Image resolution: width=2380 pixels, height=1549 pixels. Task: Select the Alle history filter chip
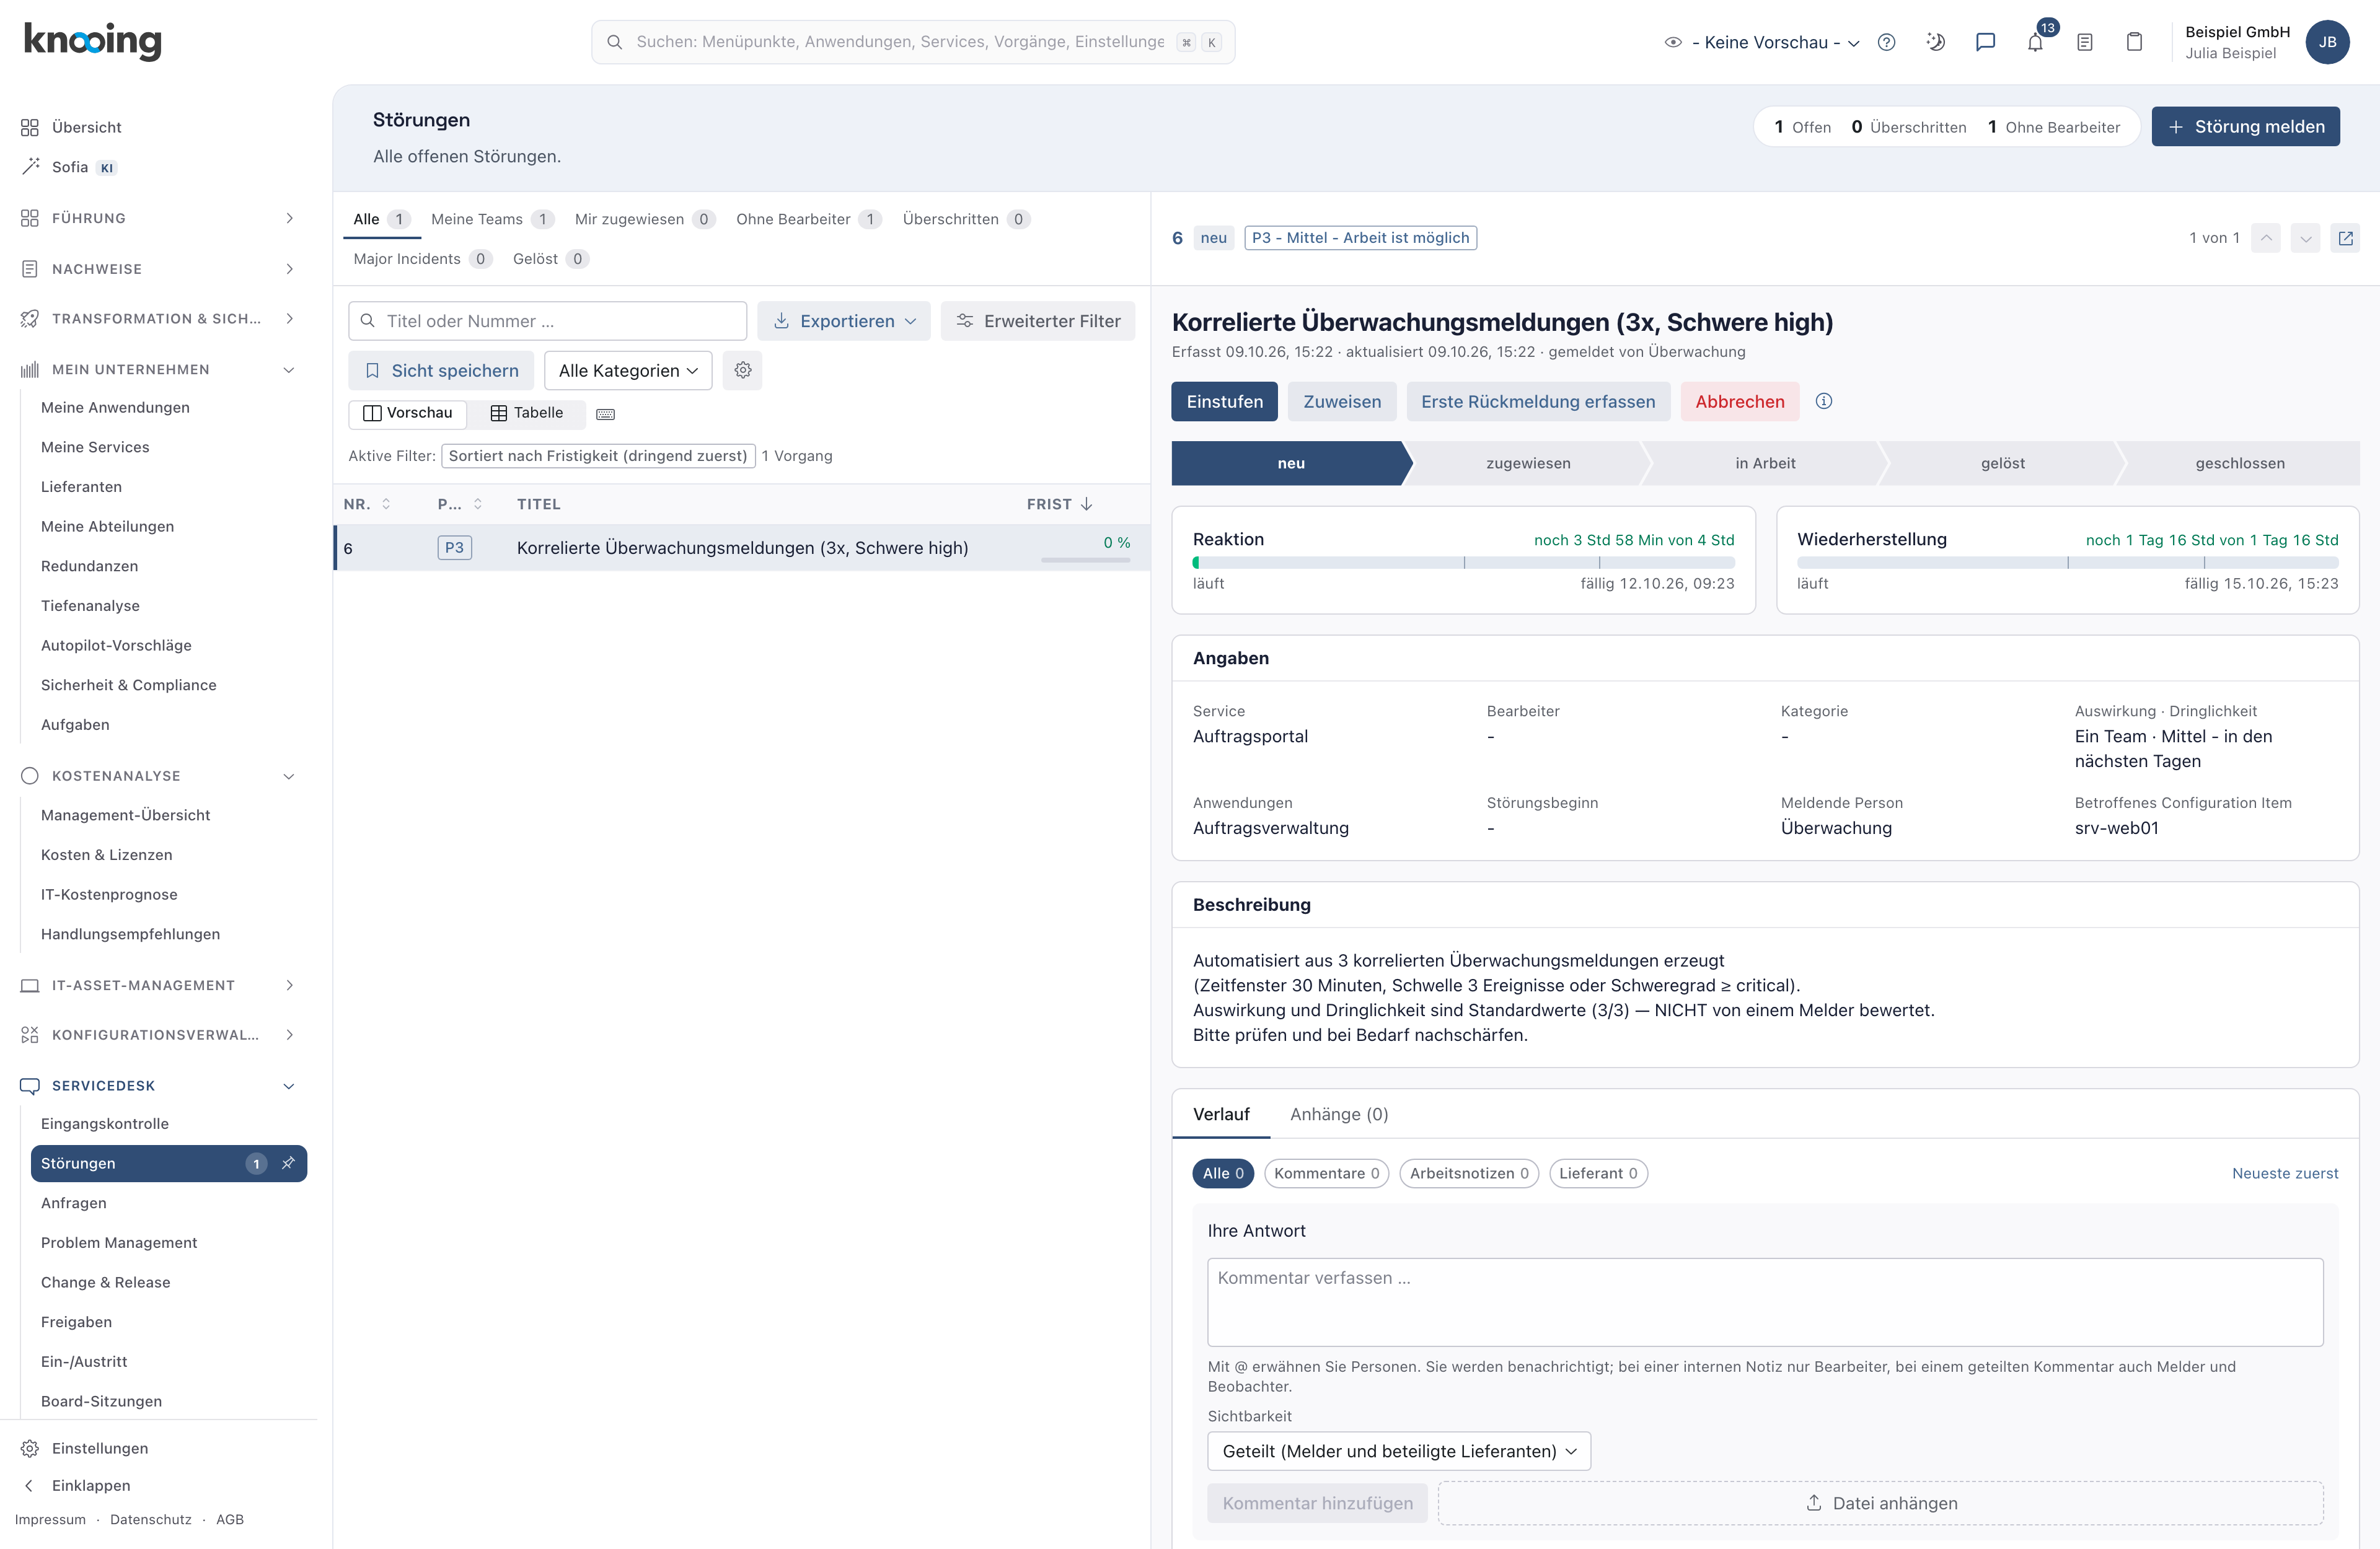click(1223, 1173)
